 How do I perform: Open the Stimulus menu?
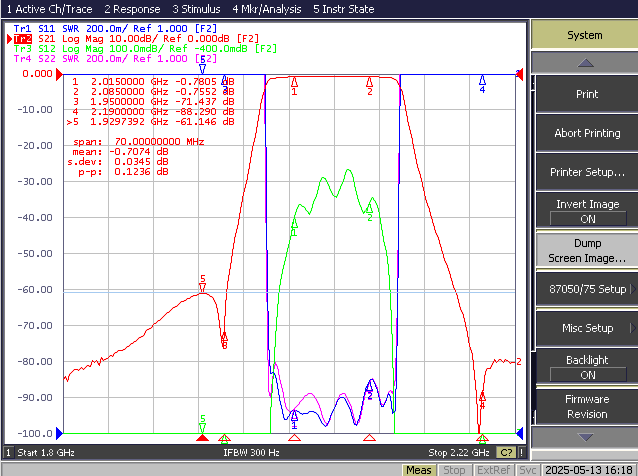coord(196,9)
